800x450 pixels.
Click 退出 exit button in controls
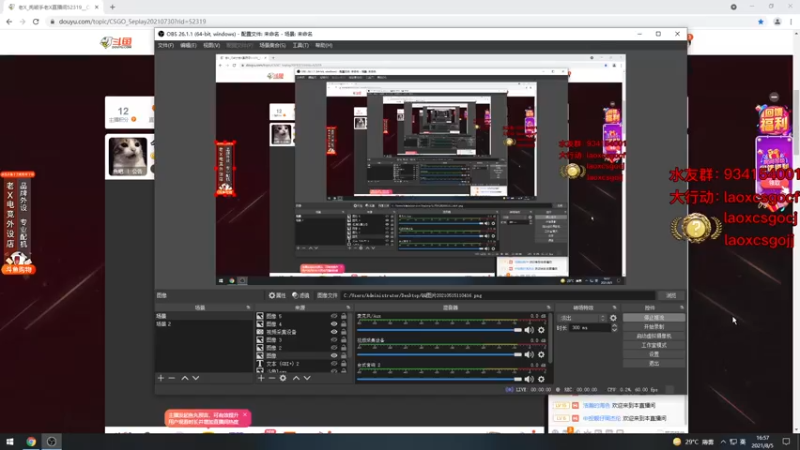tap(654, 363)
